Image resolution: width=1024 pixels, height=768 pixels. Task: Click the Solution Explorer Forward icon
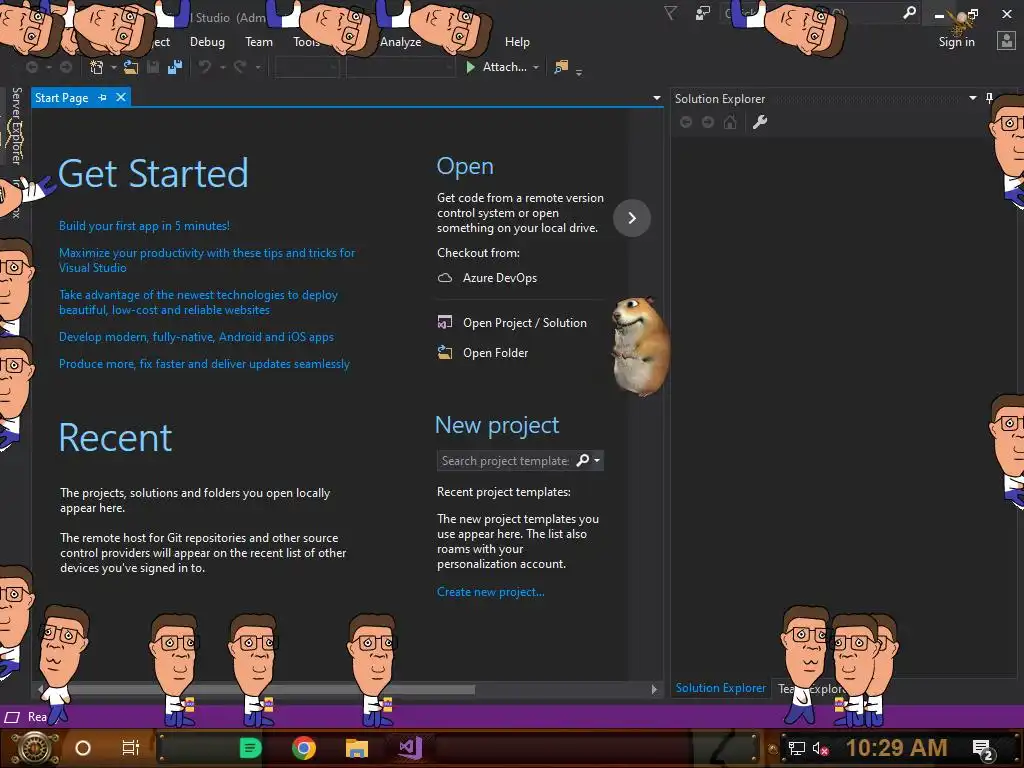(x=708, y=122)
